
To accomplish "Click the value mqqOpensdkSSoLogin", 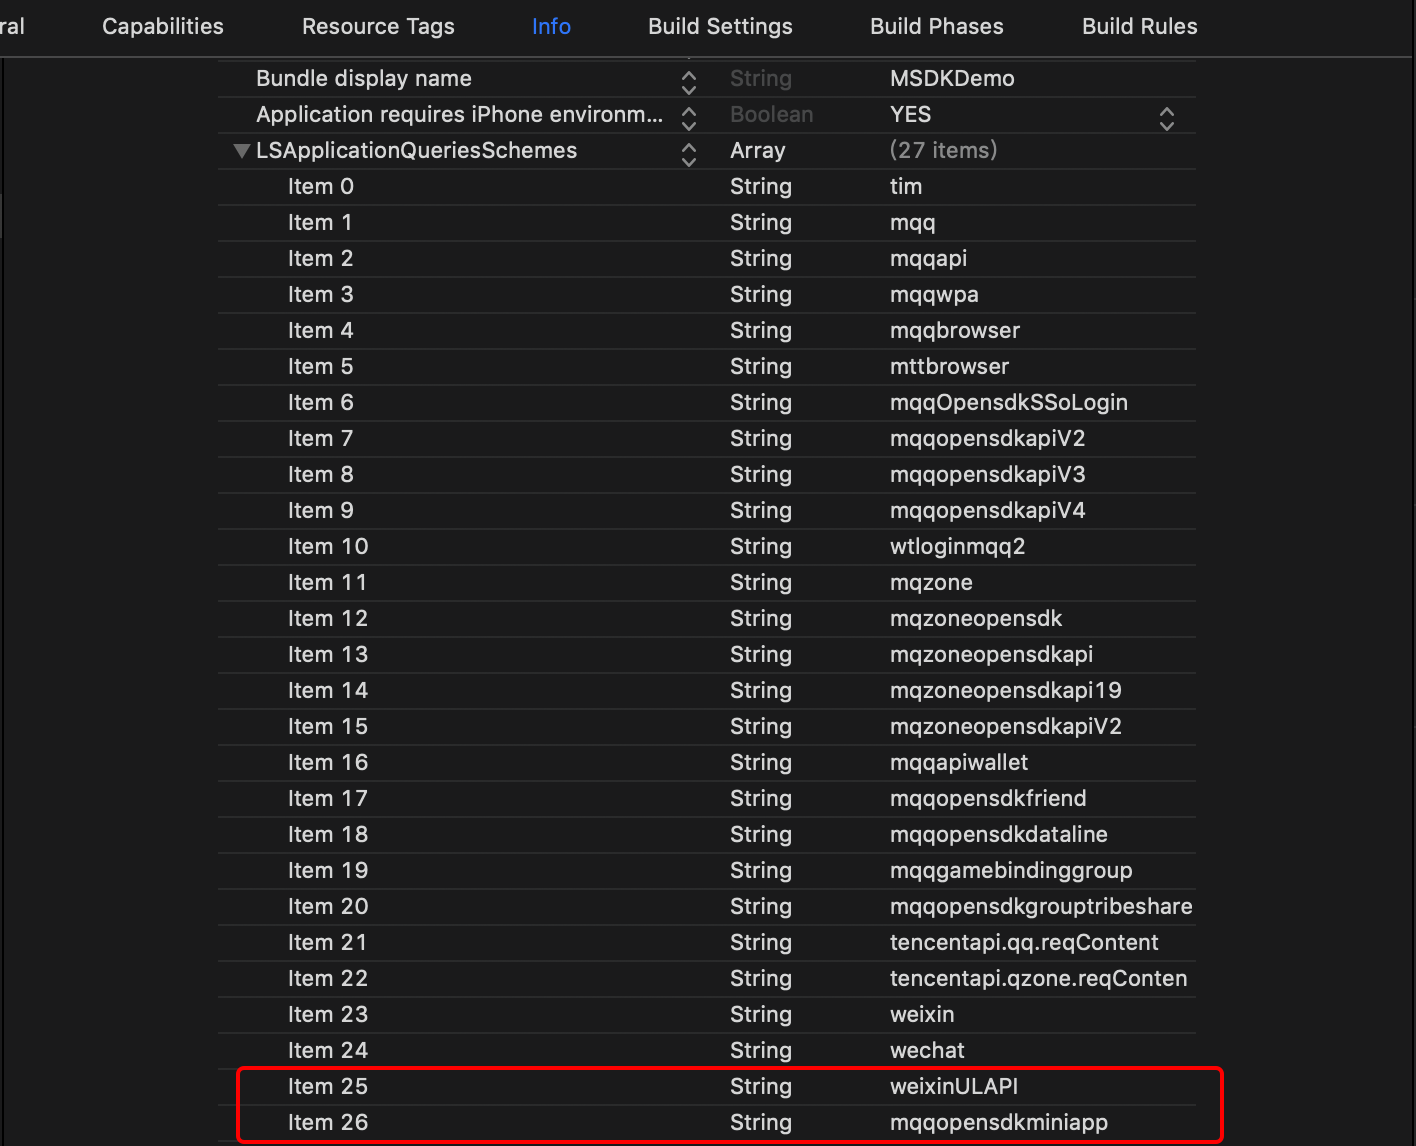I will [x=1009, y=403].
